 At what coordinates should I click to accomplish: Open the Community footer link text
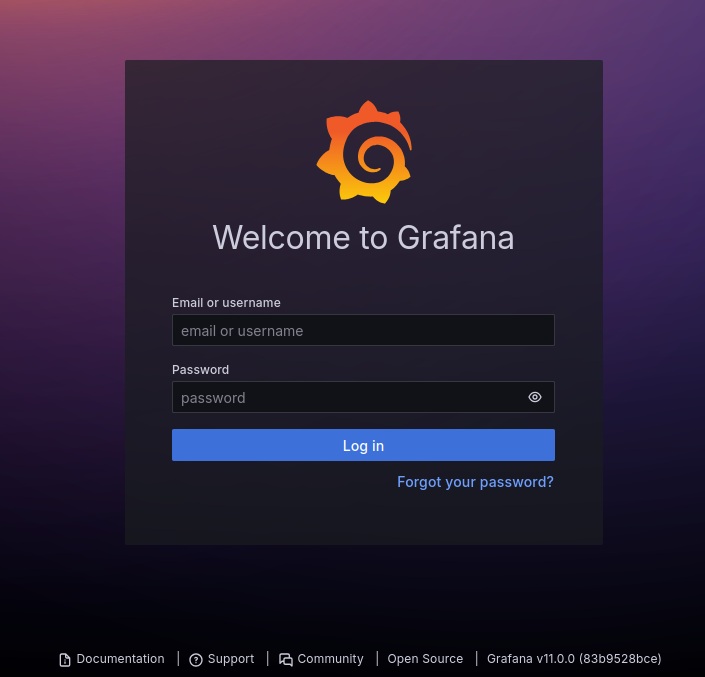click(x=330, y=659)
